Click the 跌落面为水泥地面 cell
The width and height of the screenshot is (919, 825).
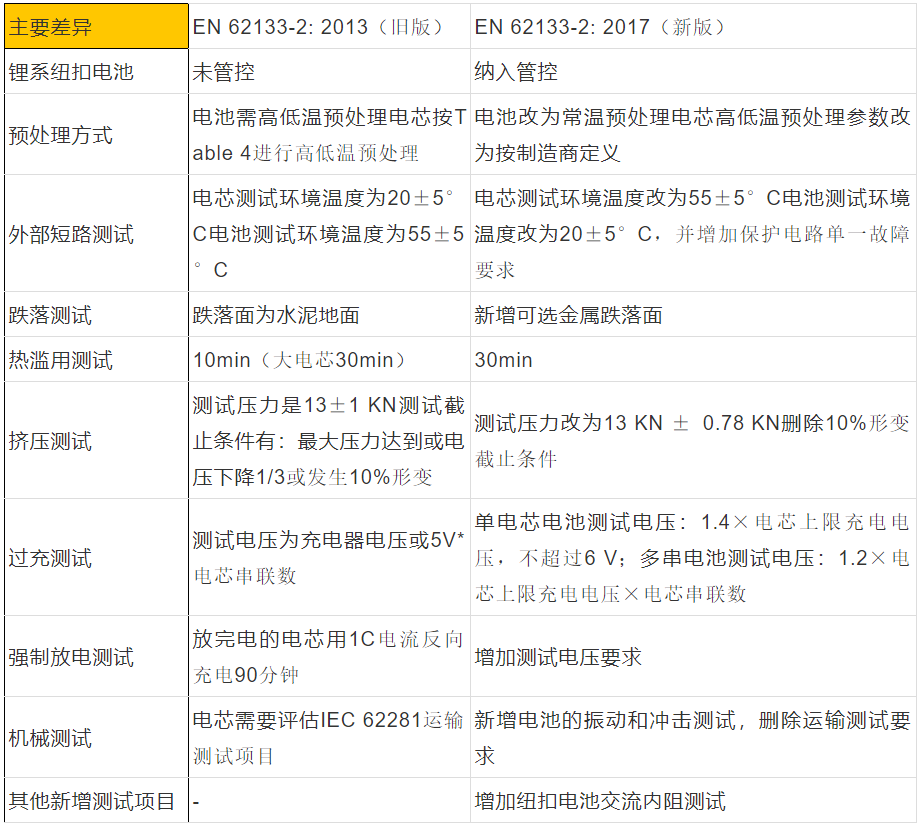click(276, 315)
